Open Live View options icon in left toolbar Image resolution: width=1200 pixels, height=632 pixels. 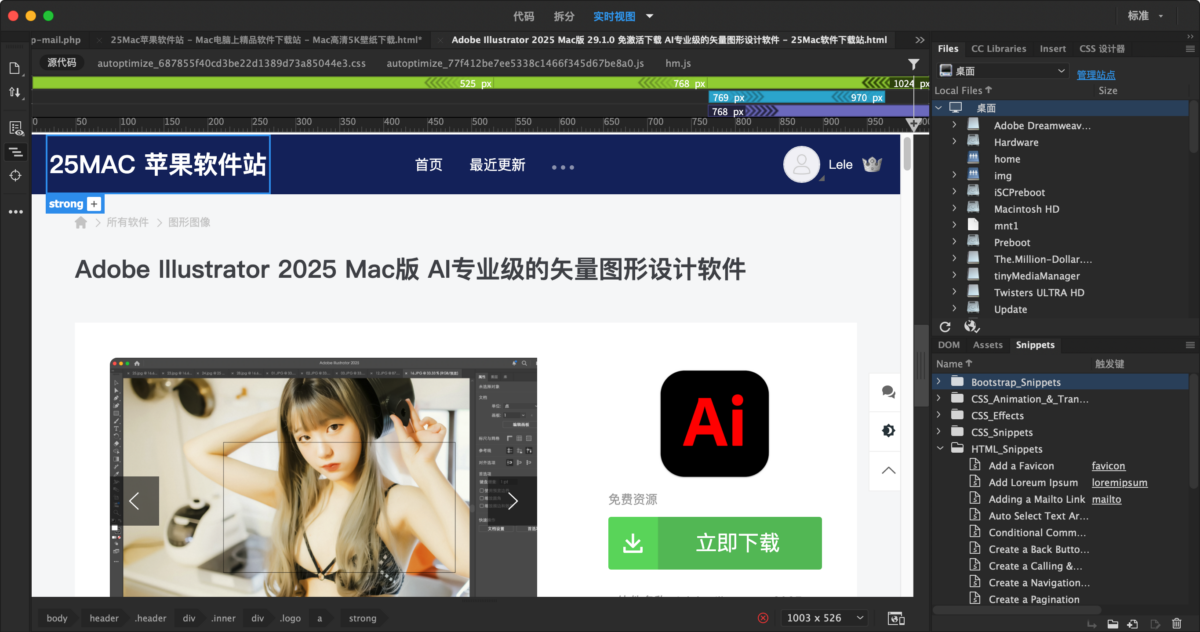click(15, 128)
